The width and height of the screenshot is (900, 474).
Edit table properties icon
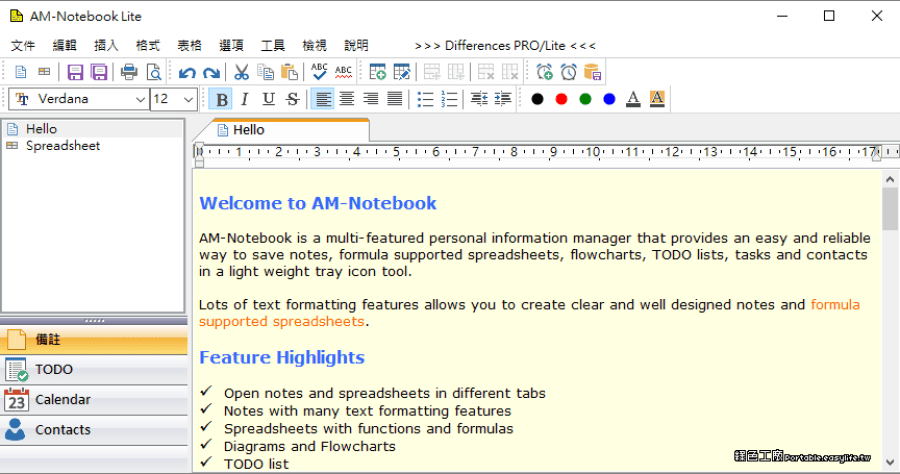[402, 72]
